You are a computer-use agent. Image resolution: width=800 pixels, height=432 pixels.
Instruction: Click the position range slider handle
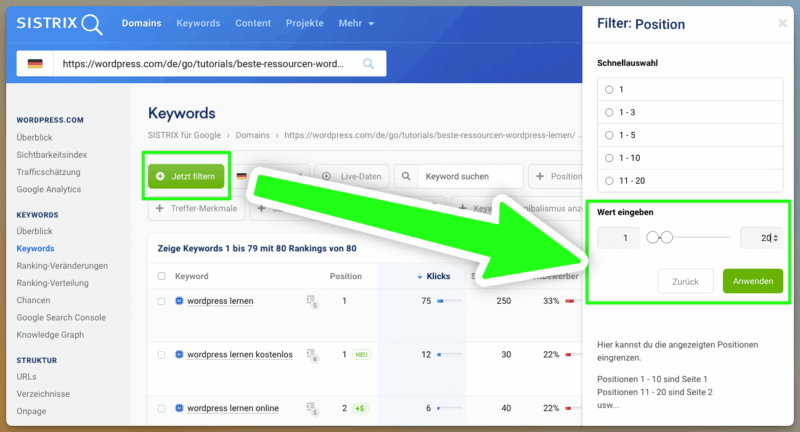click(667, 238)
